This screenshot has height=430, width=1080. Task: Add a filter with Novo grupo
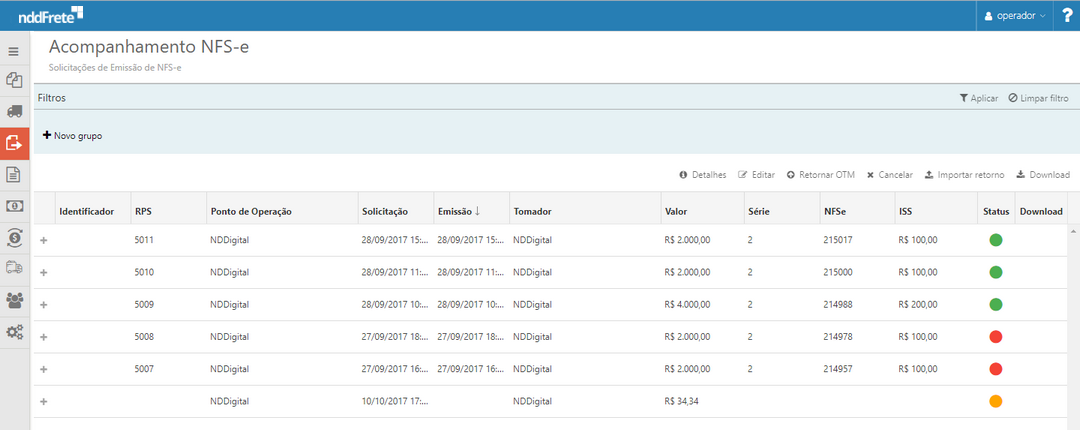tap(72, 135)
